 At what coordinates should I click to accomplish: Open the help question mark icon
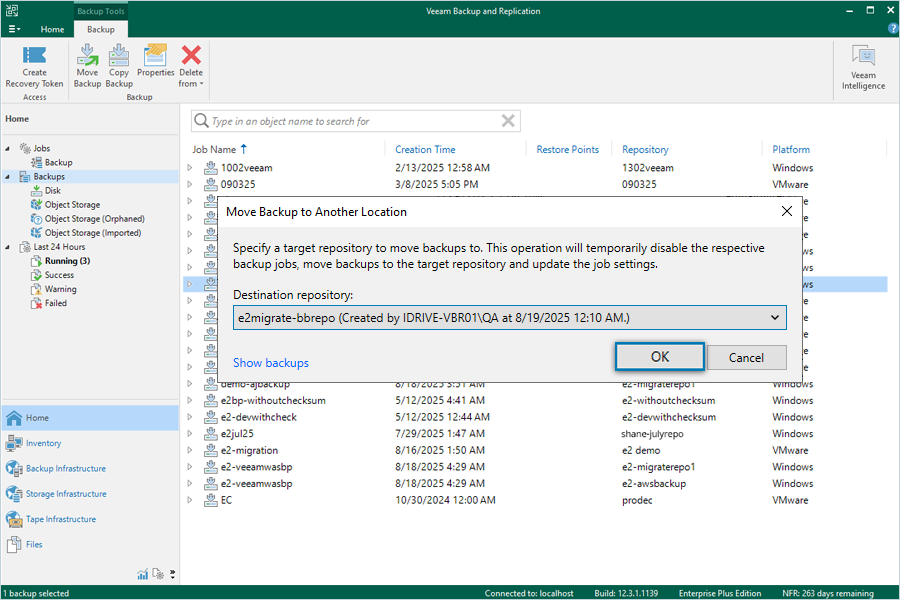pos(893,29)
